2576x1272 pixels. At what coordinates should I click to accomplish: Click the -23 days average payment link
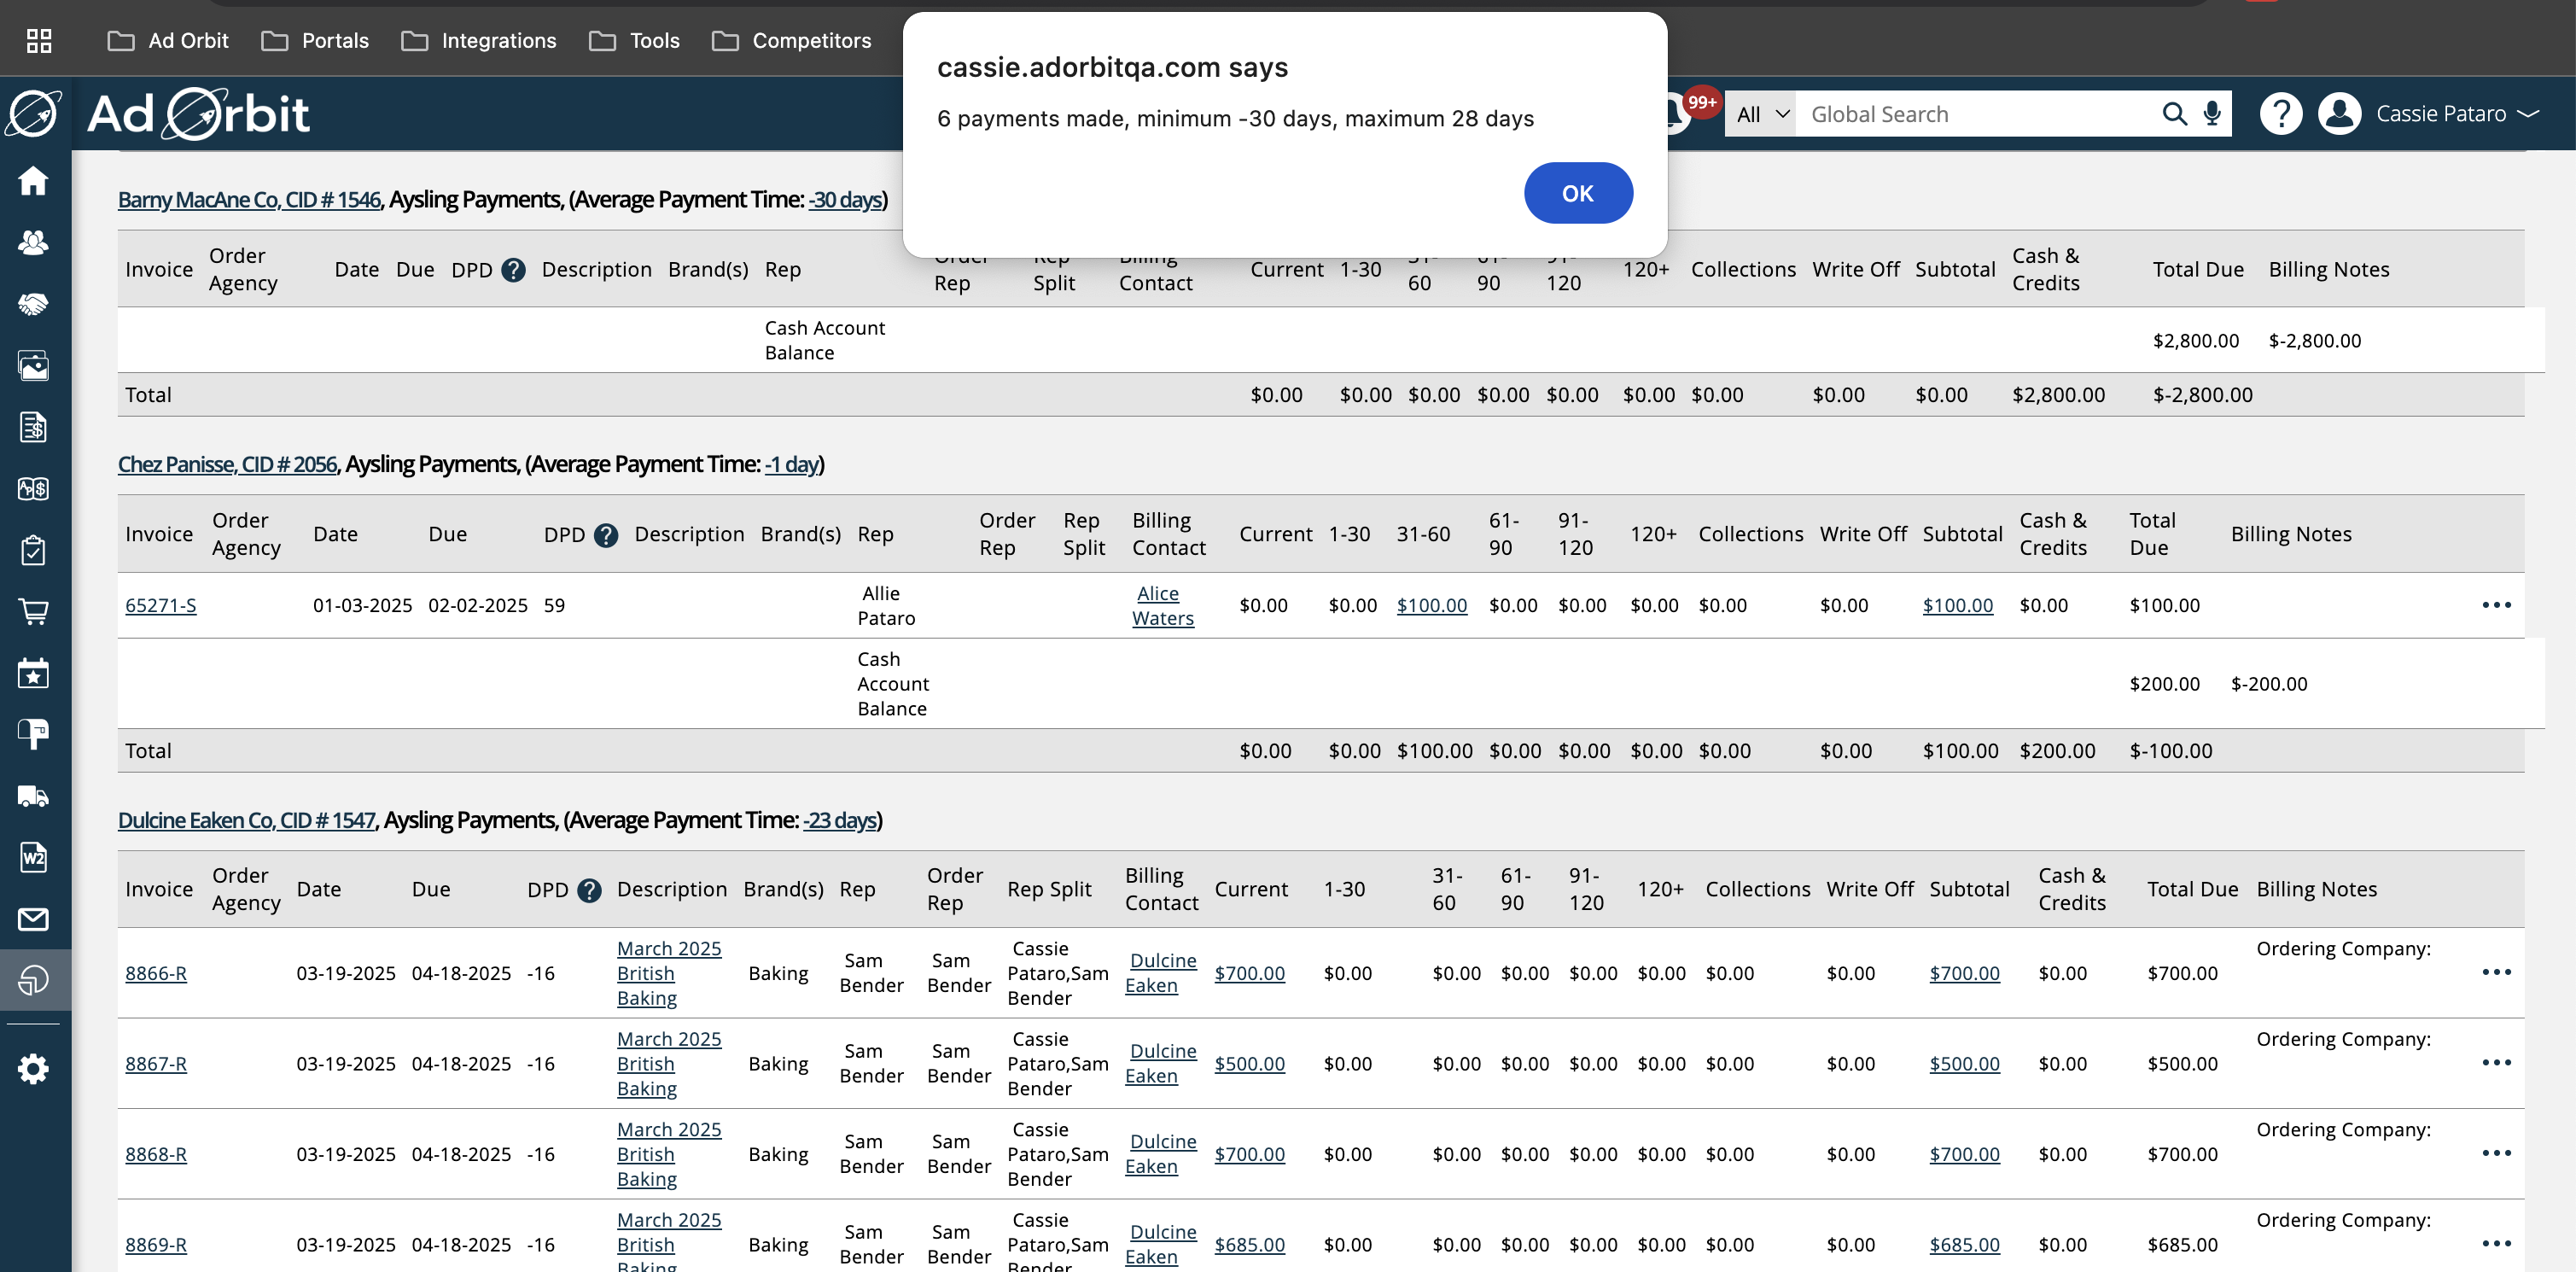(839, 821)
